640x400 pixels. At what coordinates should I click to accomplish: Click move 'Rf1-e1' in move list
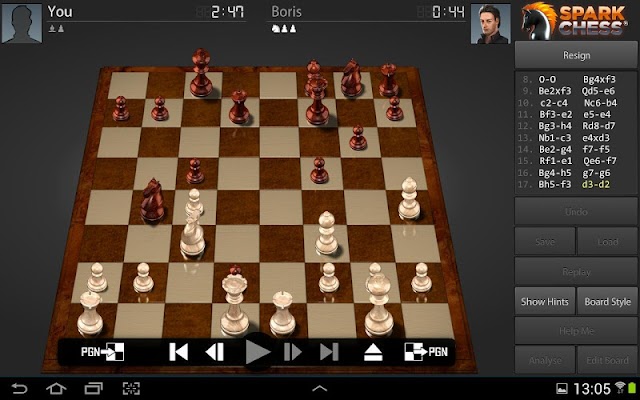555,161
